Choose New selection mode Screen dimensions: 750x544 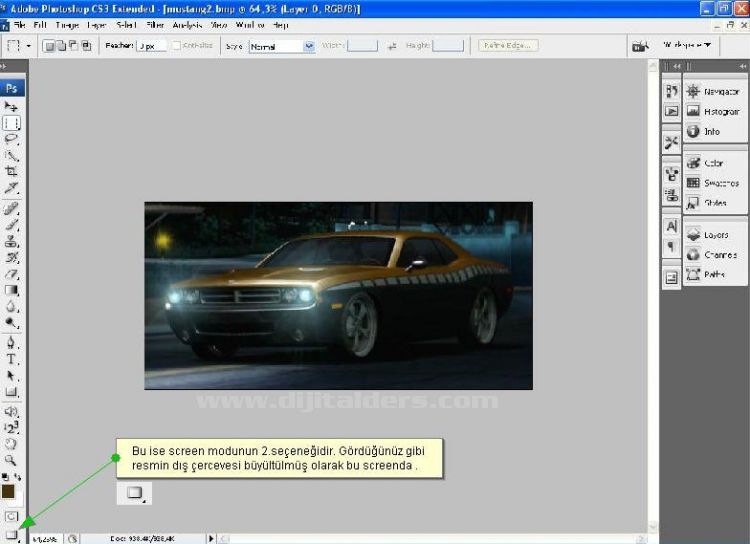coord(48,46)
